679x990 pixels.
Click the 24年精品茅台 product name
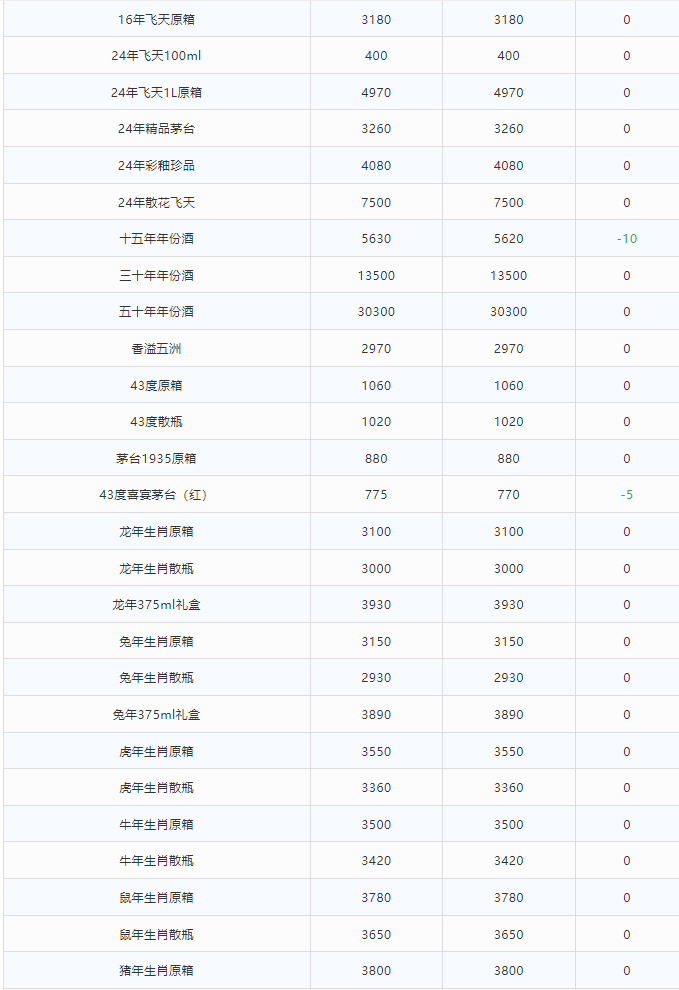point(156,129)
